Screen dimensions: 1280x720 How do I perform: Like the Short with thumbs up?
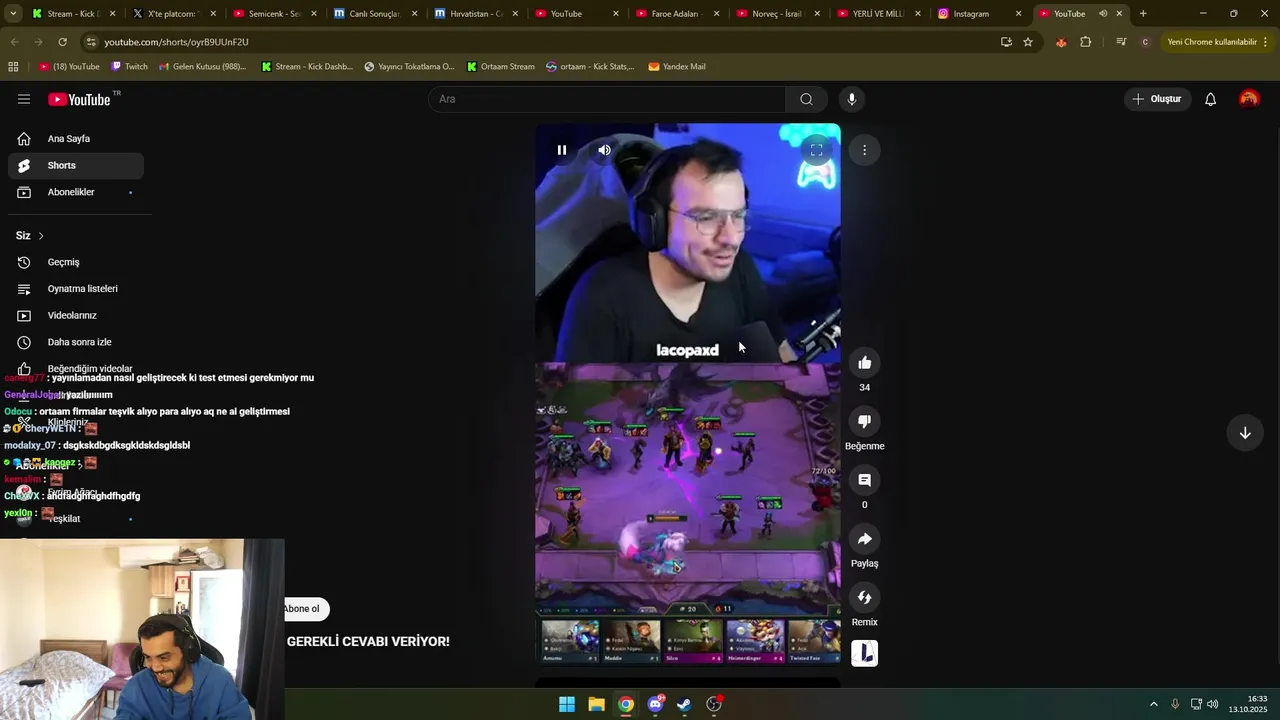click(x=865, y=363)
